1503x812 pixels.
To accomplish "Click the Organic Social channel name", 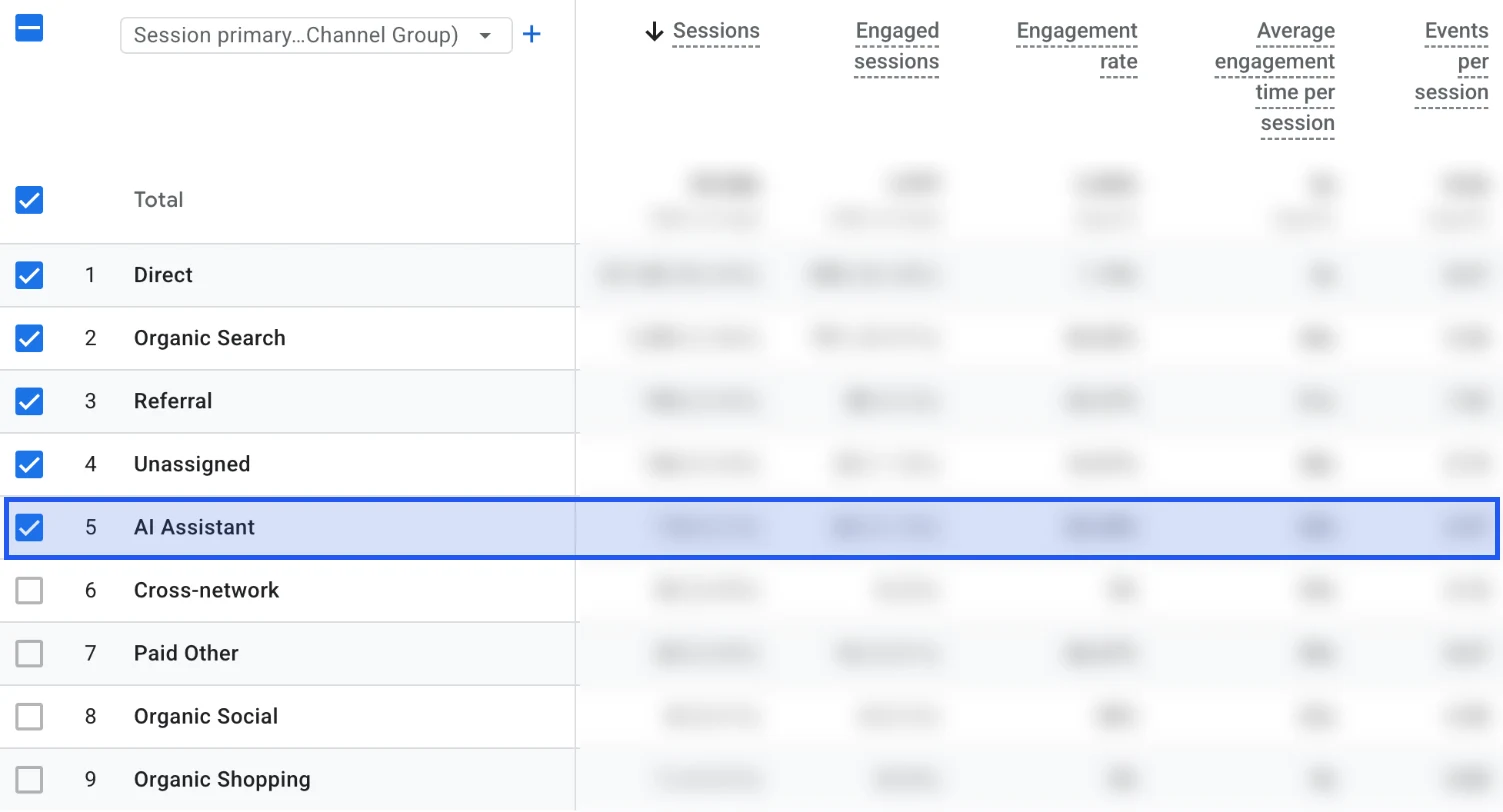I will pos(206,716).
